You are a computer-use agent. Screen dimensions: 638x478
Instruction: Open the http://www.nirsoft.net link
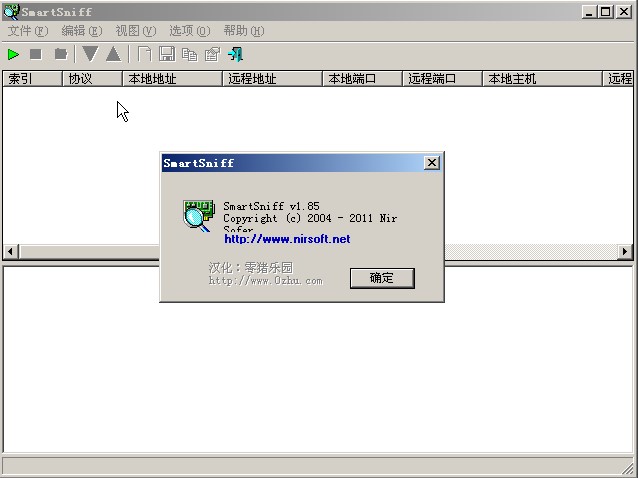[287, 239]
